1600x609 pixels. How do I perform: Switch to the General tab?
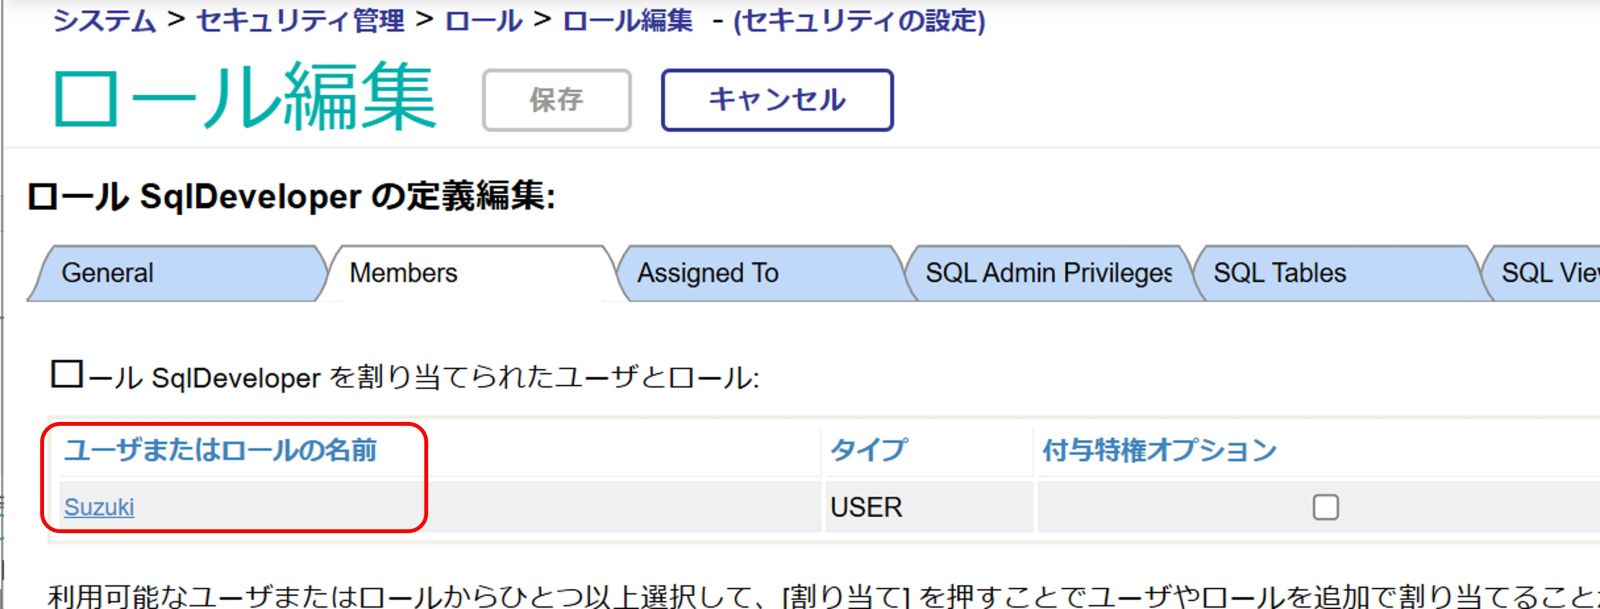point(108,273)
